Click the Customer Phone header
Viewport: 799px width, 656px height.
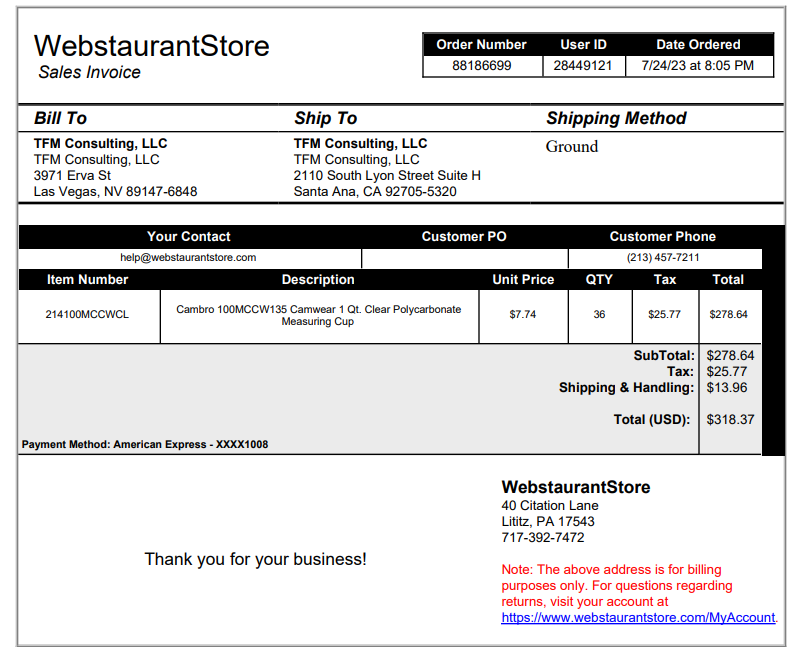(x=663, y=237)
